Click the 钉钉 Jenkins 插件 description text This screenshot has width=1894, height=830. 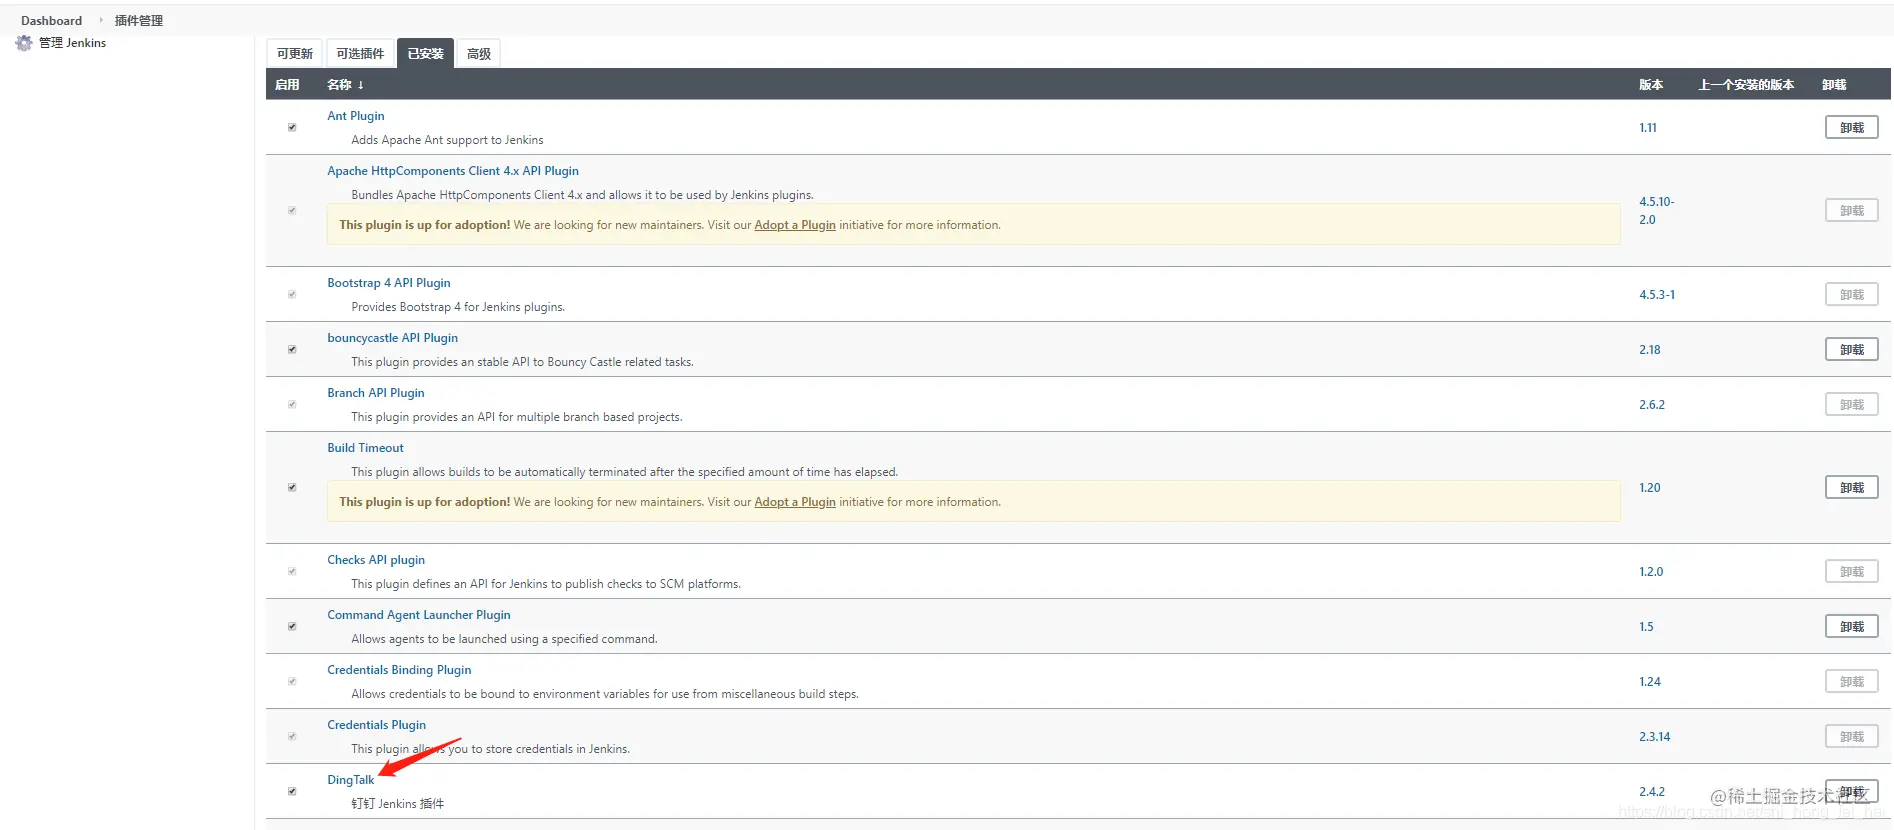click(398, 804)
